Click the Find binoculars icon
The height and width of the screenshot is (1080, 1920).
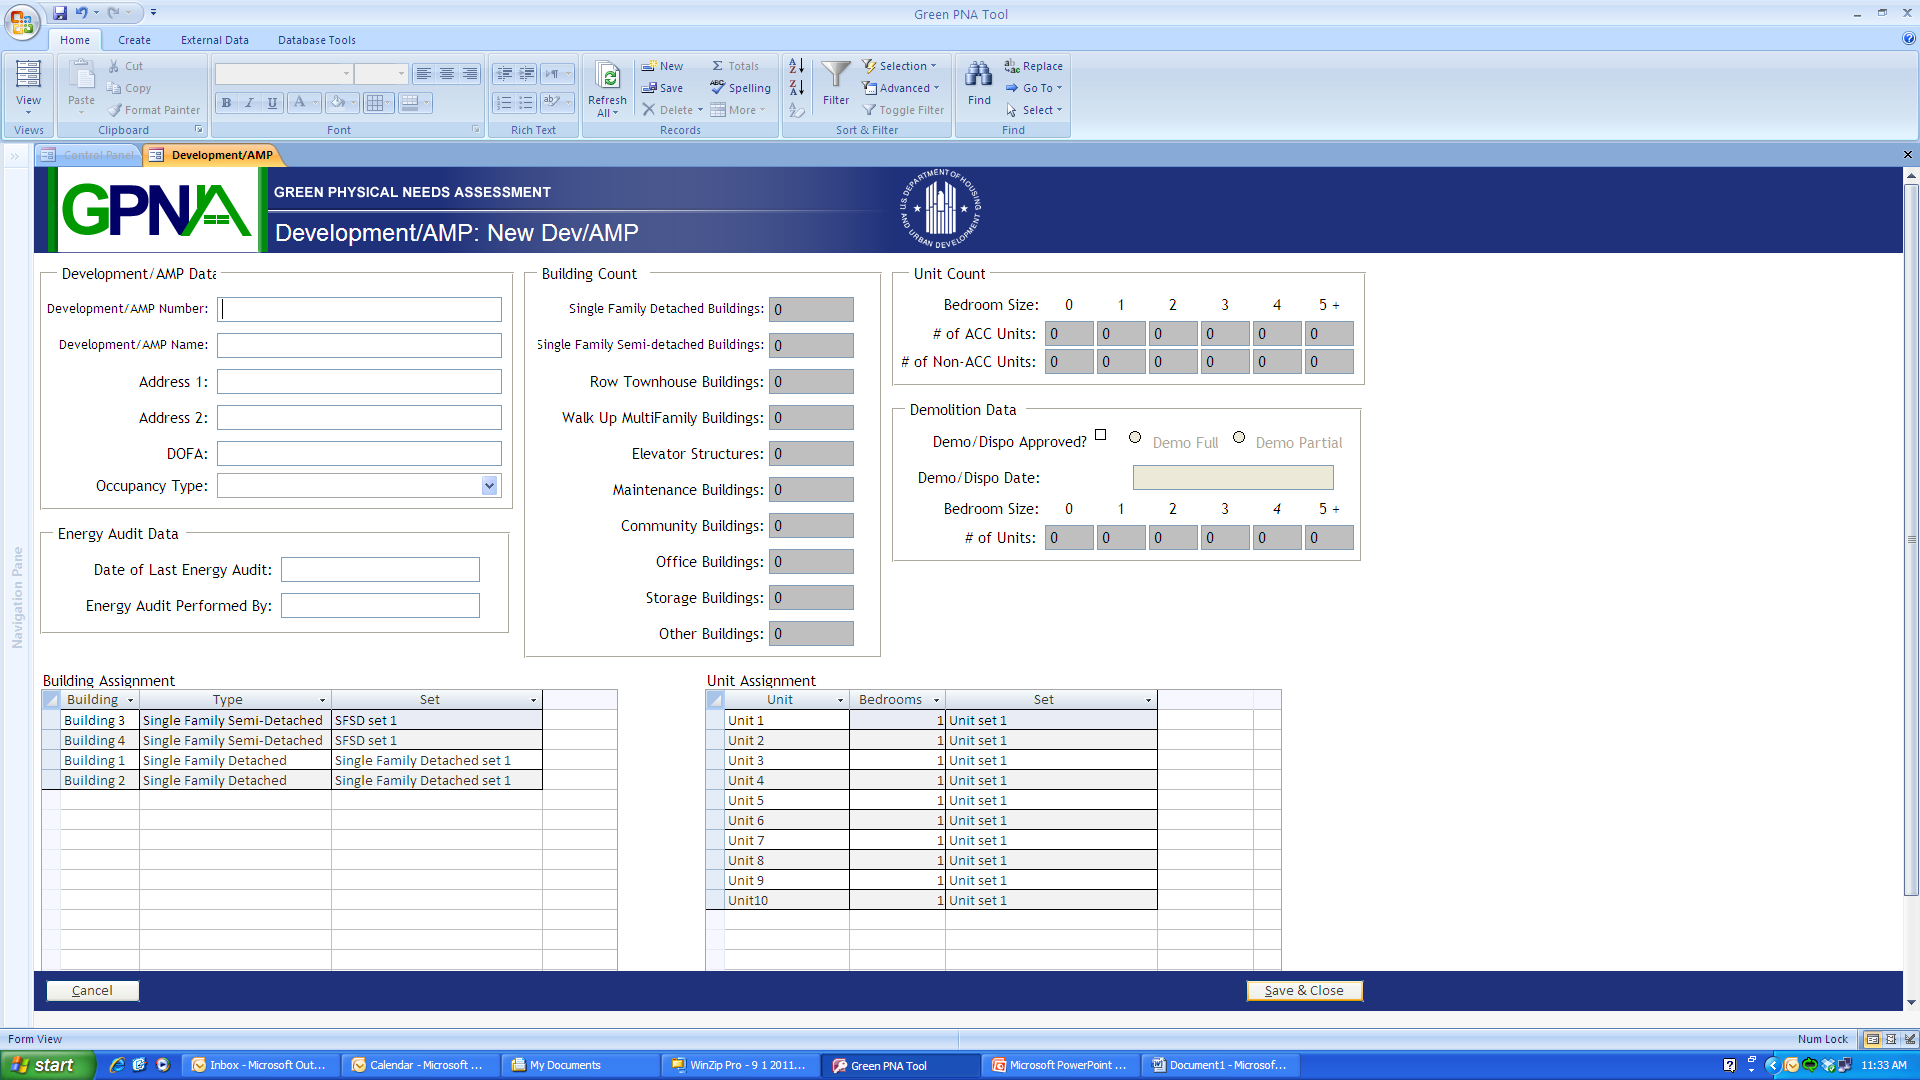point(978,76)
